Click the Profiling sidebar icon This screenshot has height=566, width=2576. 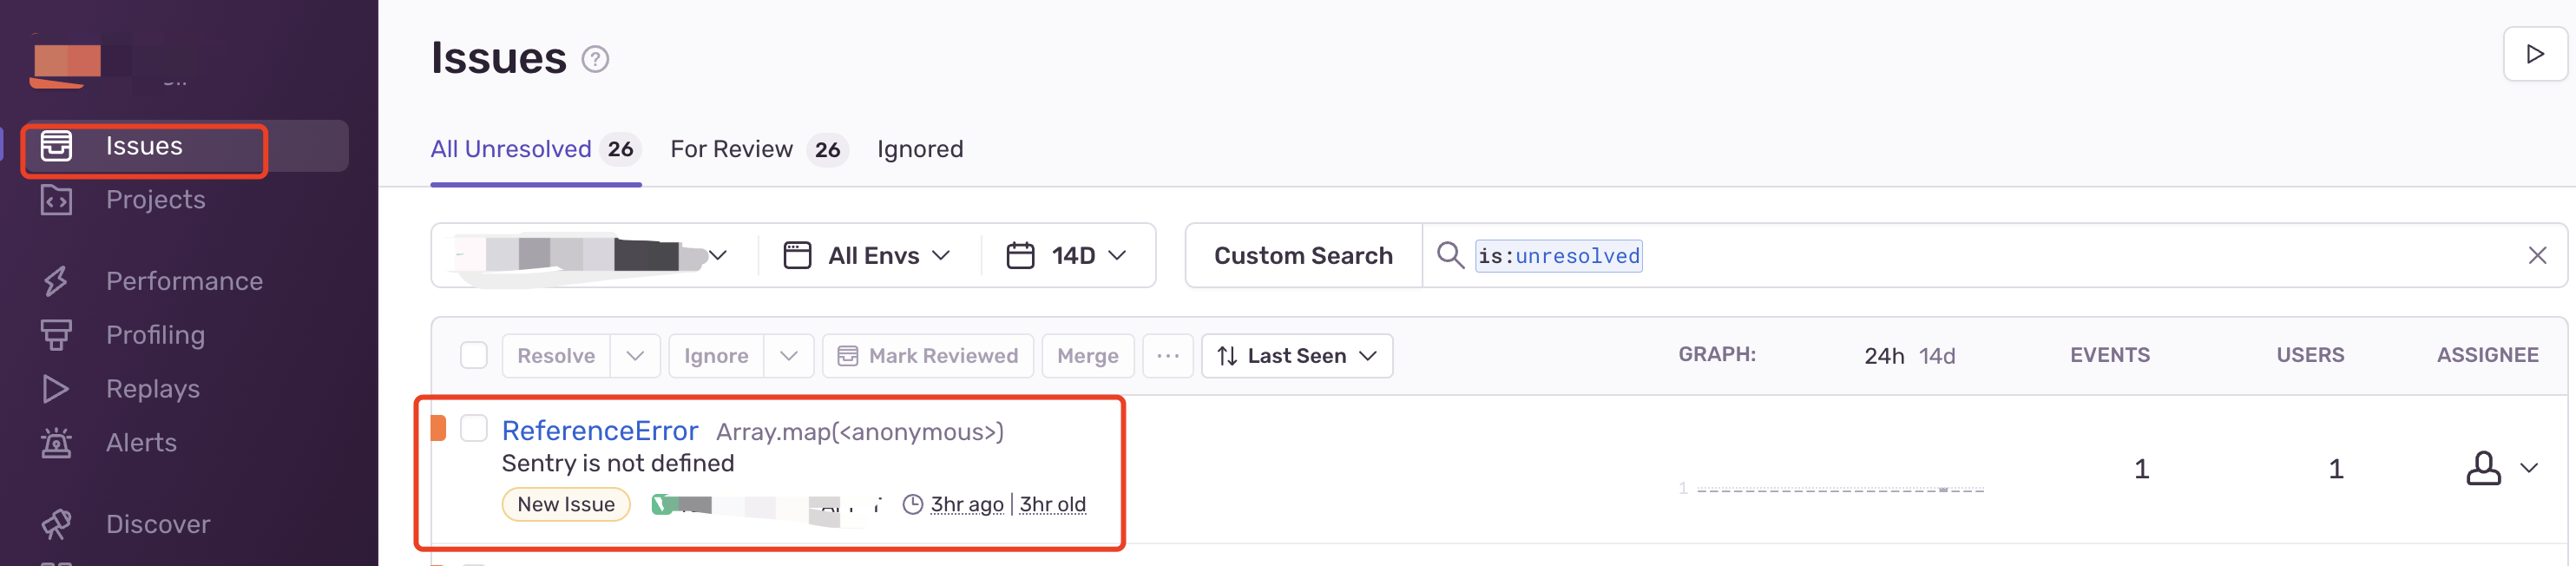click(x=56, y=335)
